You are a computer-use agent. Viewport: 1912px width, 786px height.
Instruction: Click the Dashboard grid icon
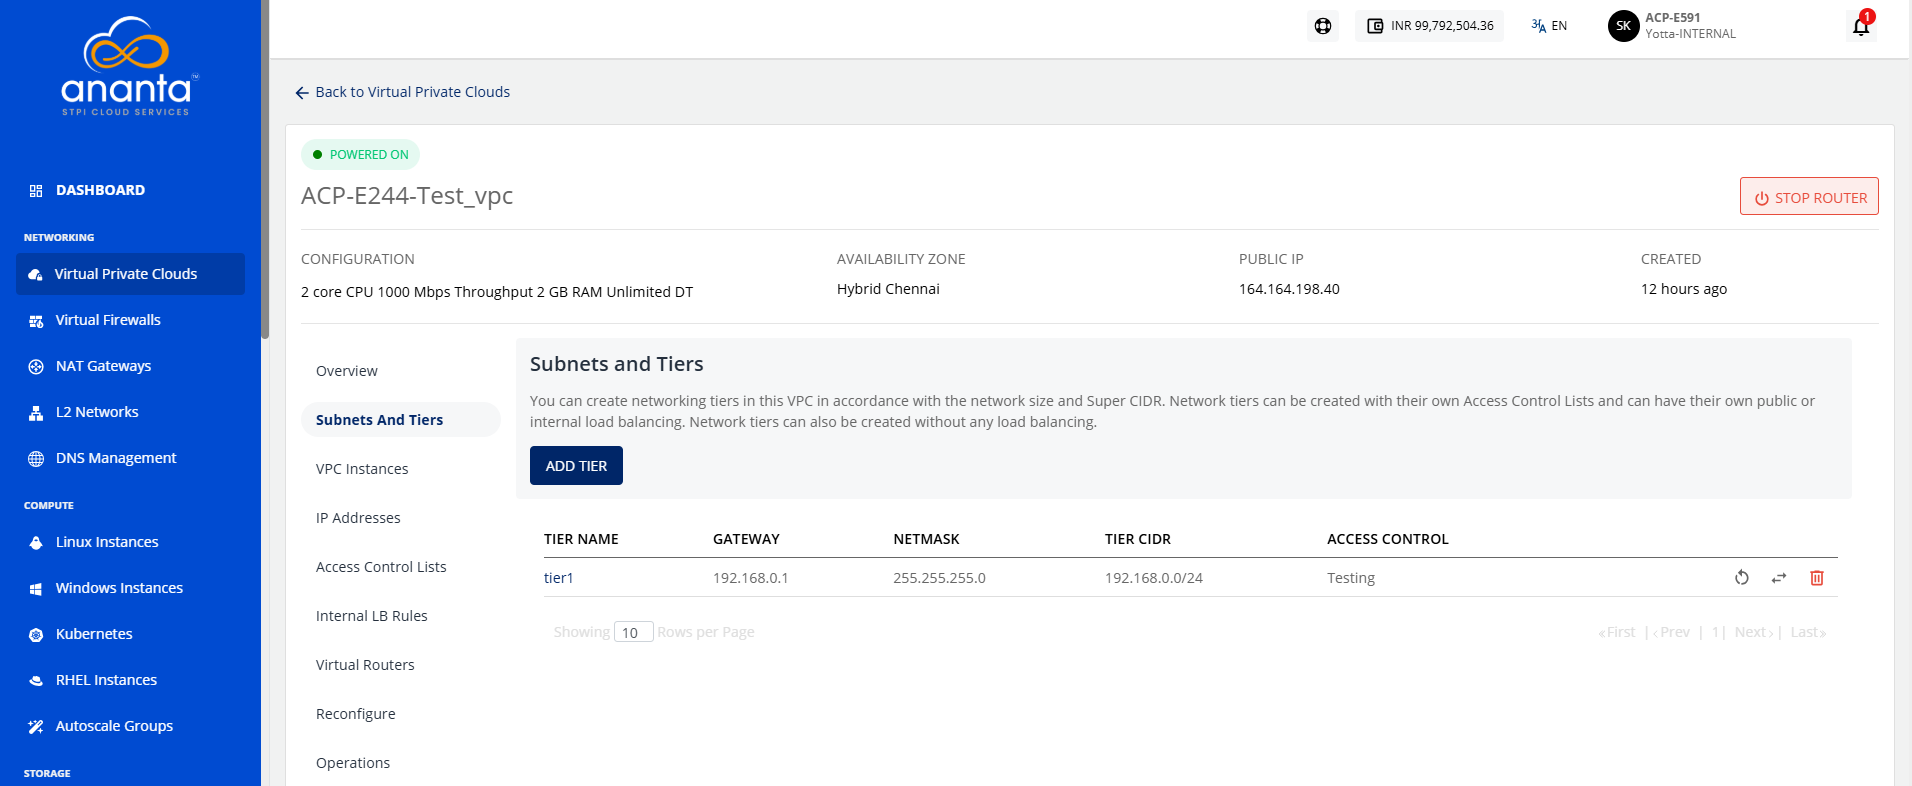click(36, 190)
